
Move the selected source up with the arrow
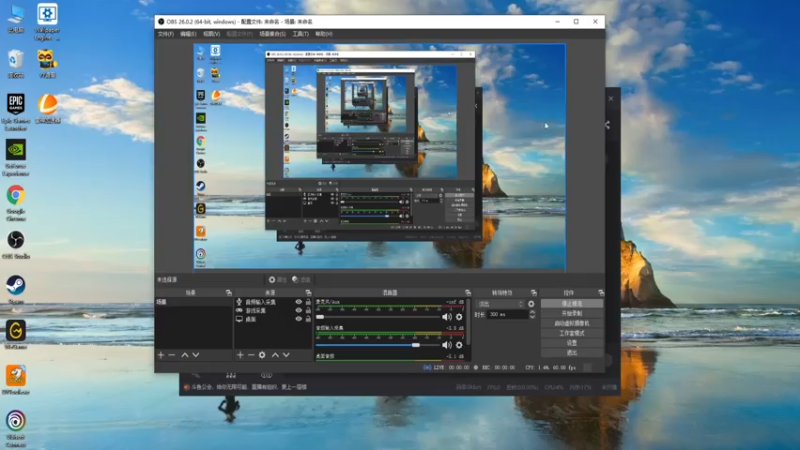click(275, 355)
